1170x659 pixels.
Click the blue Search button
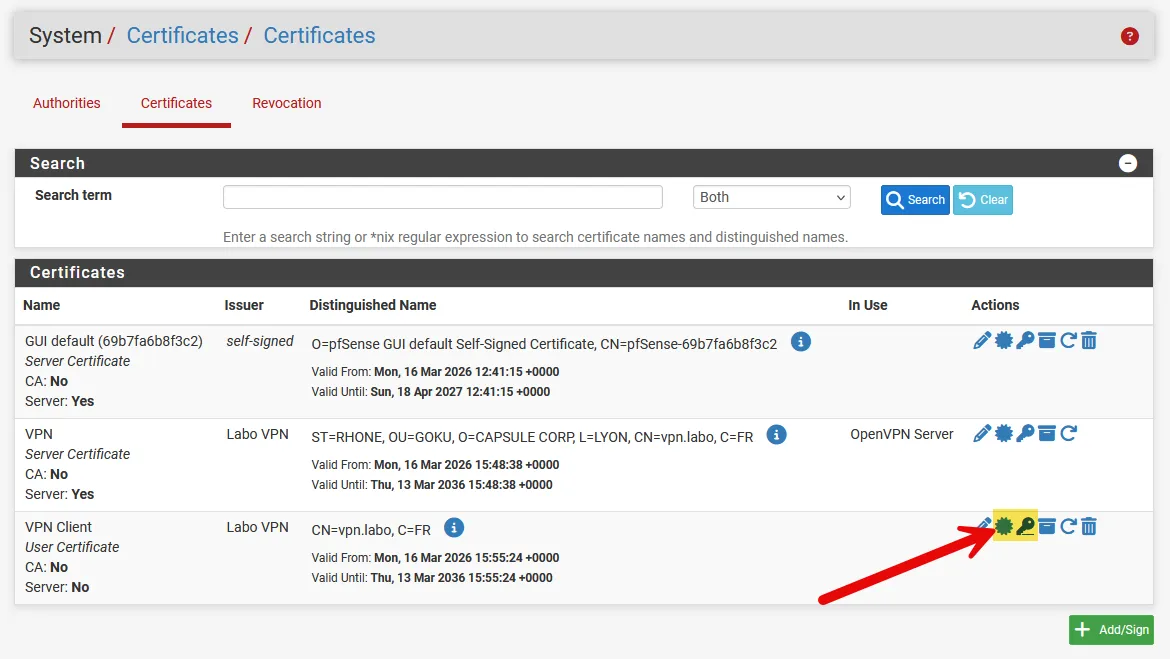point(915,200)
